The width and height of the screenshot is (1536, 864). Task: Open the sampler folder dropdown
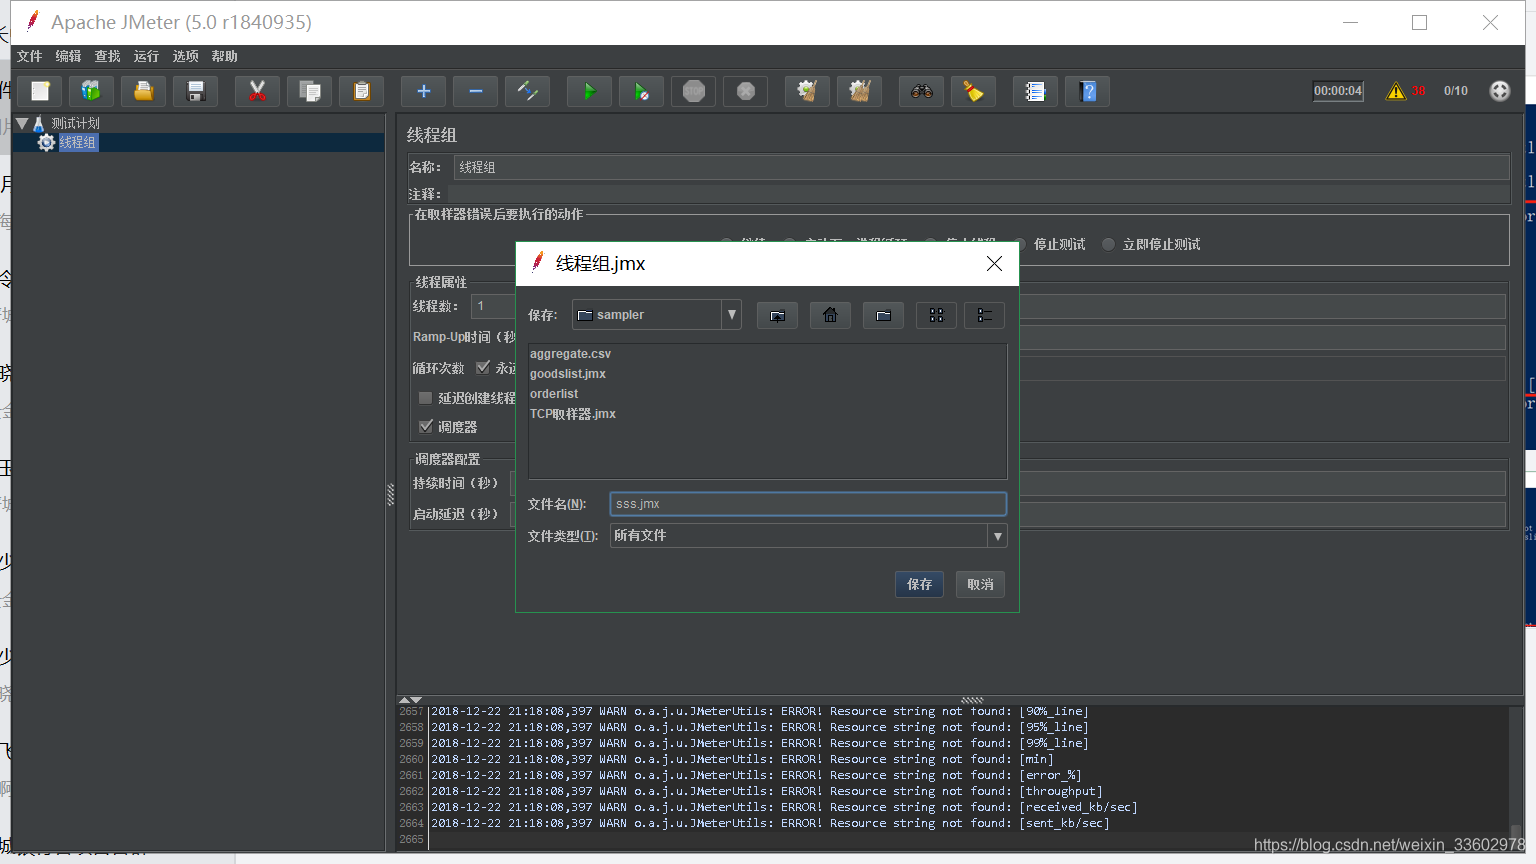(x=732, y=315)
